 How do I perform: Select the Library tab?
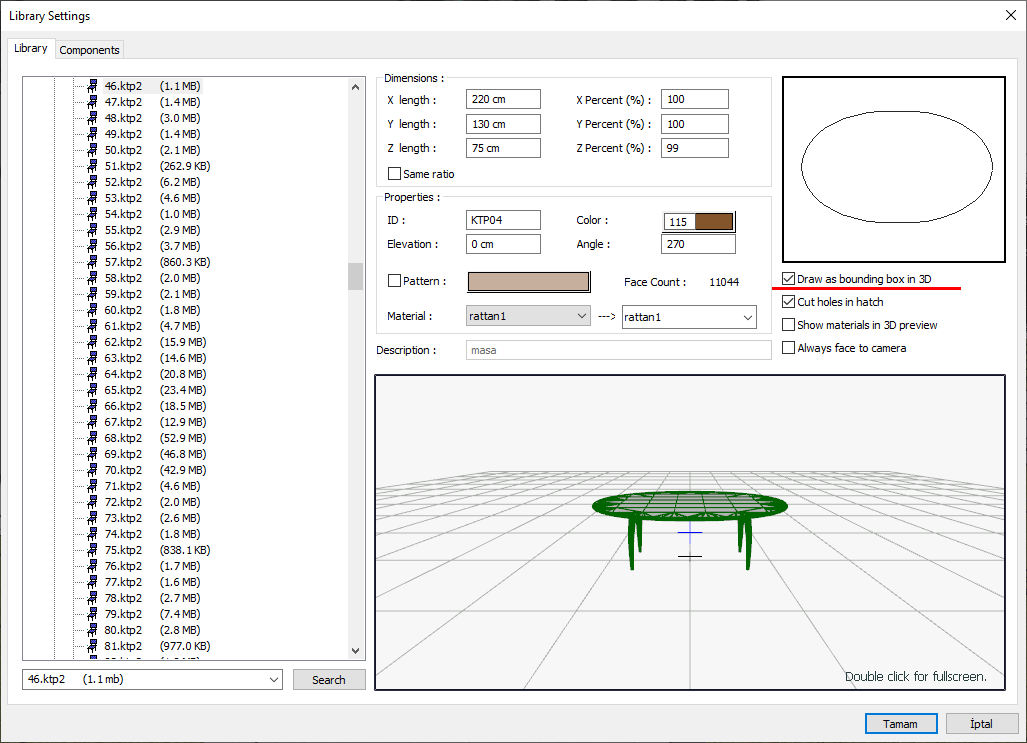31,48
